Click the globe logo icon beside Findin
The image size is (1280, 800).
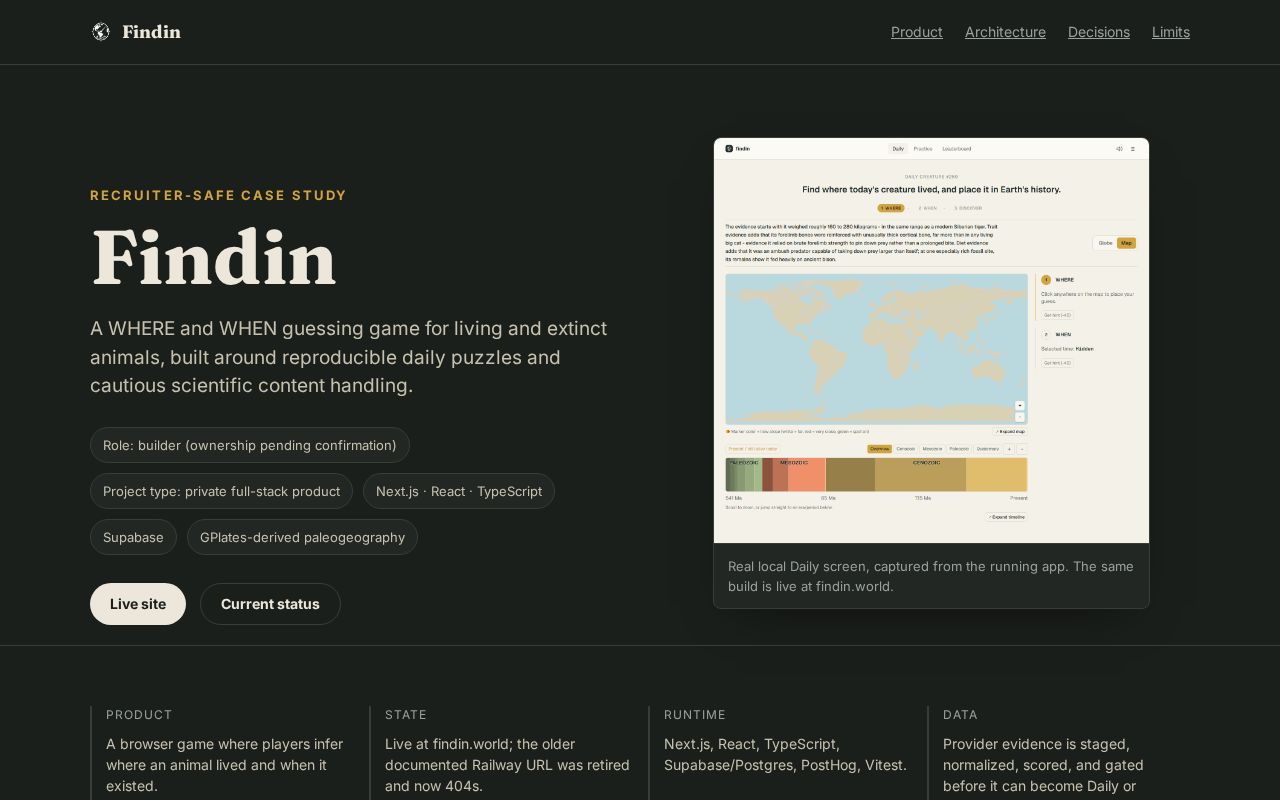point(101,32)
